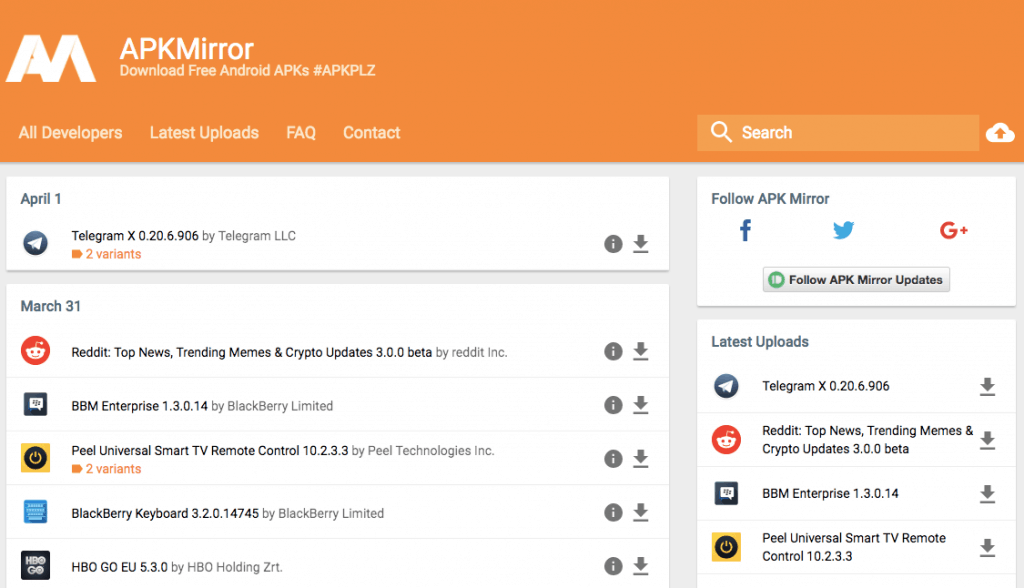Show info for Reddit 3.0.0 beta
This screenshot has height=588, width=1024.
coord(613,351)
